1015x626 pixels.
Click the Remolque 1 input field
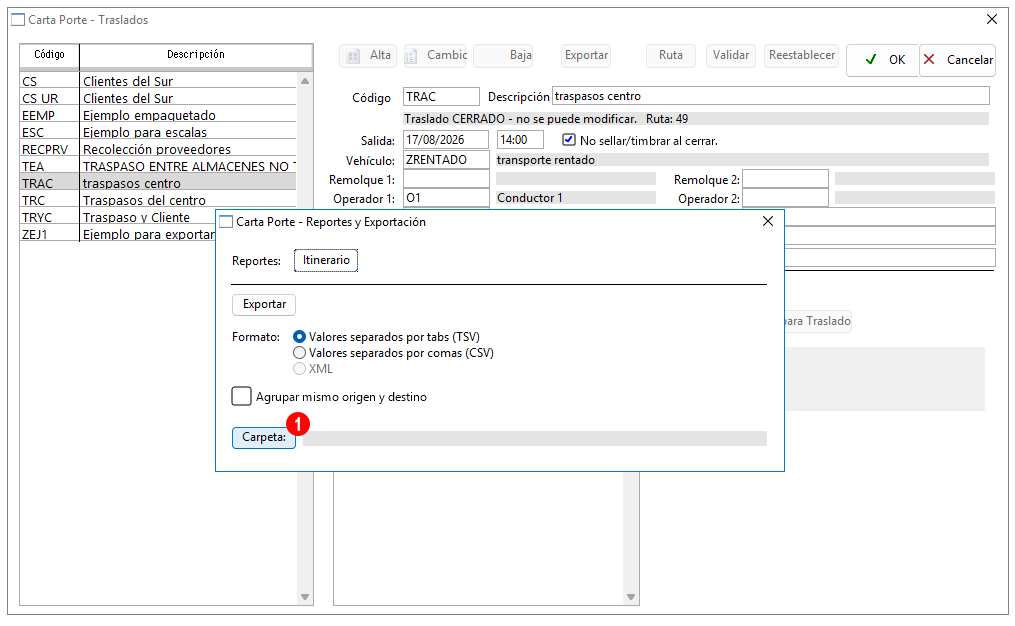(446, 179)
